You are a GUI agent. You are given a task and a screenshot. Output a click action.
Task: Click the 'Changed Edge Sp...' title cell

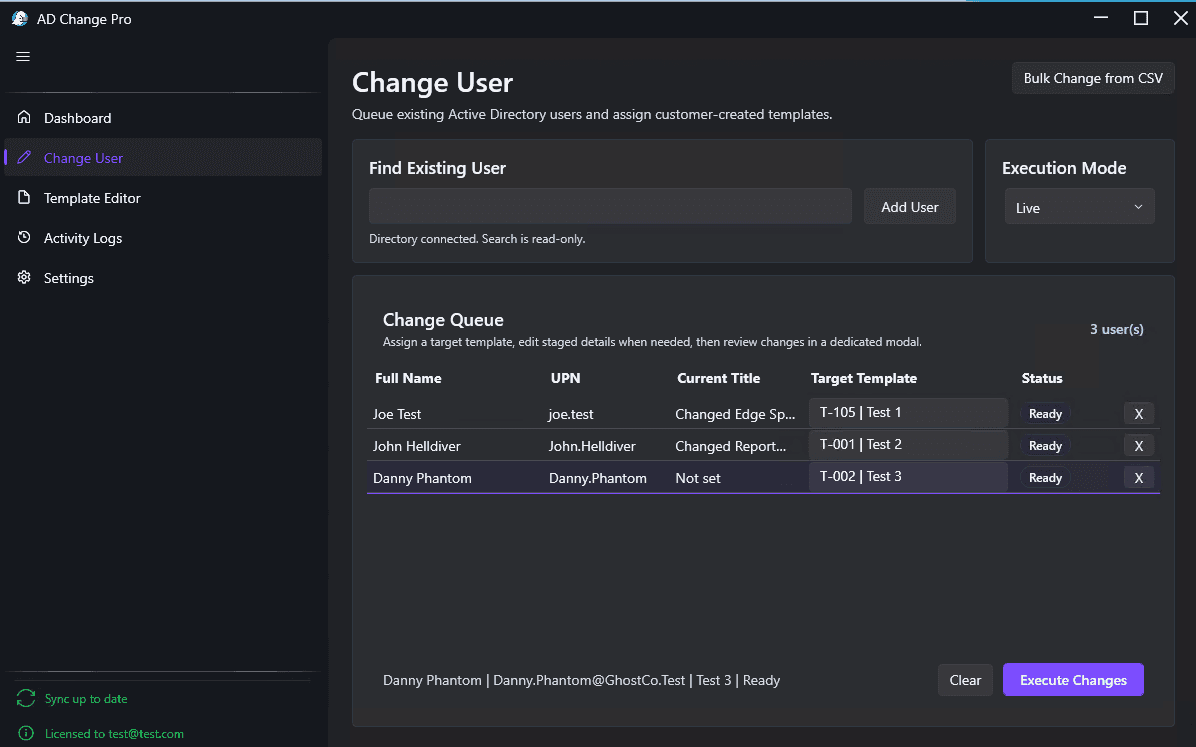click(735, 414)
